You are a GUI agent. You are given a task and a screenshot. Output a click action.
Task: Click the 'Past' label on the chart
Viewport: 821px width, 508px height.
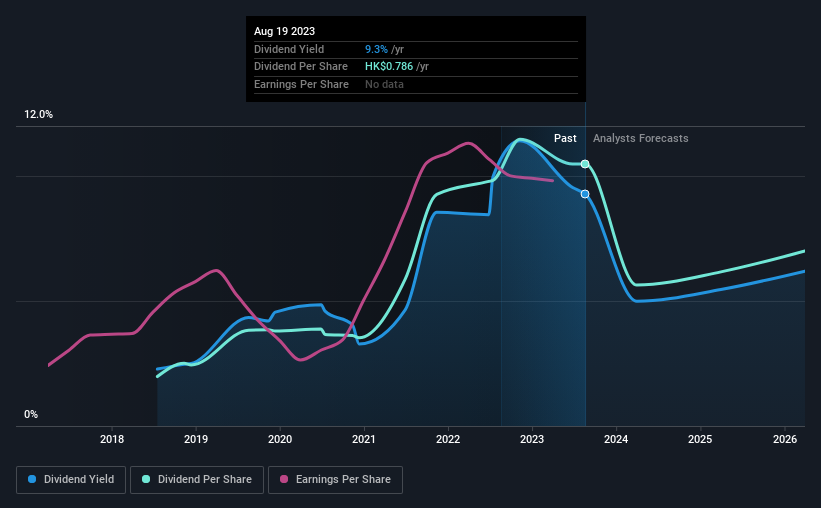click(x=565, y=138)
